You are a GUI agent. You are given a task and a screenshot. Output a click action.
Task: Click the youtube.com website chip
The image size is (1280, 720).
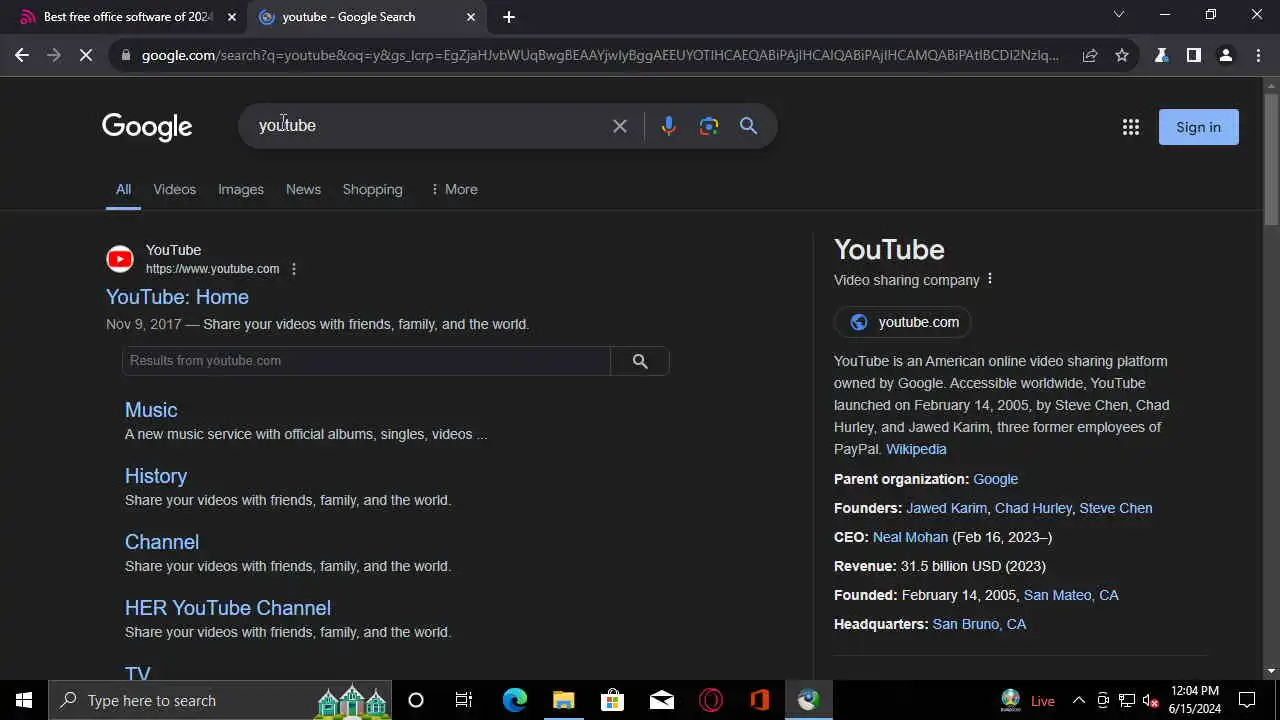[903, 322]
